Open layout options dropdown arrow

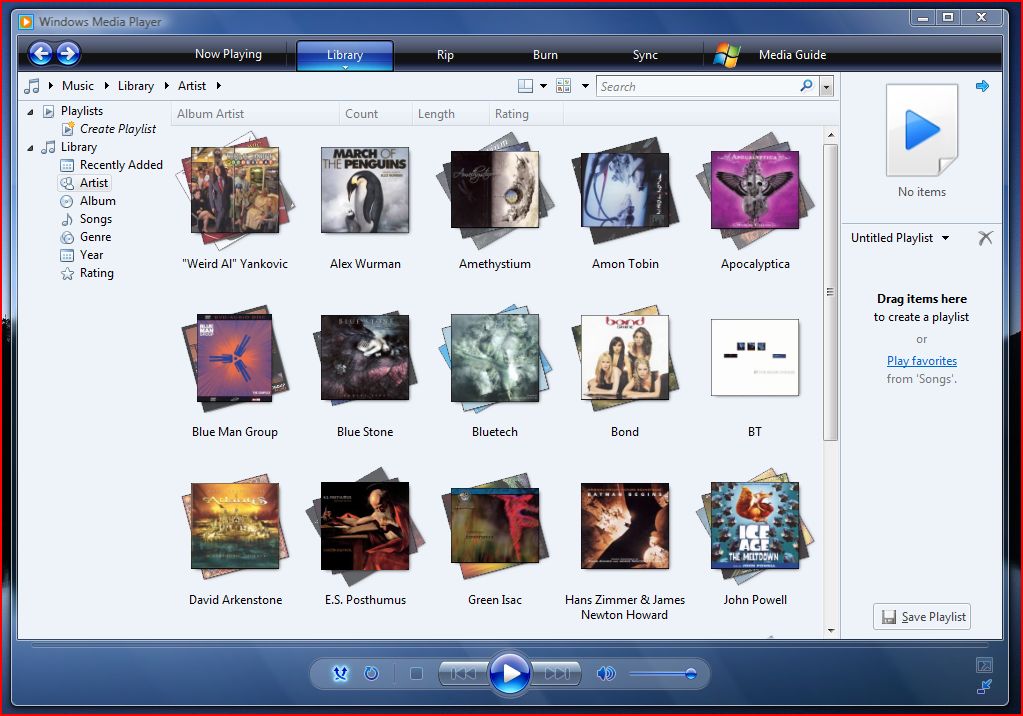pos(543,86)
